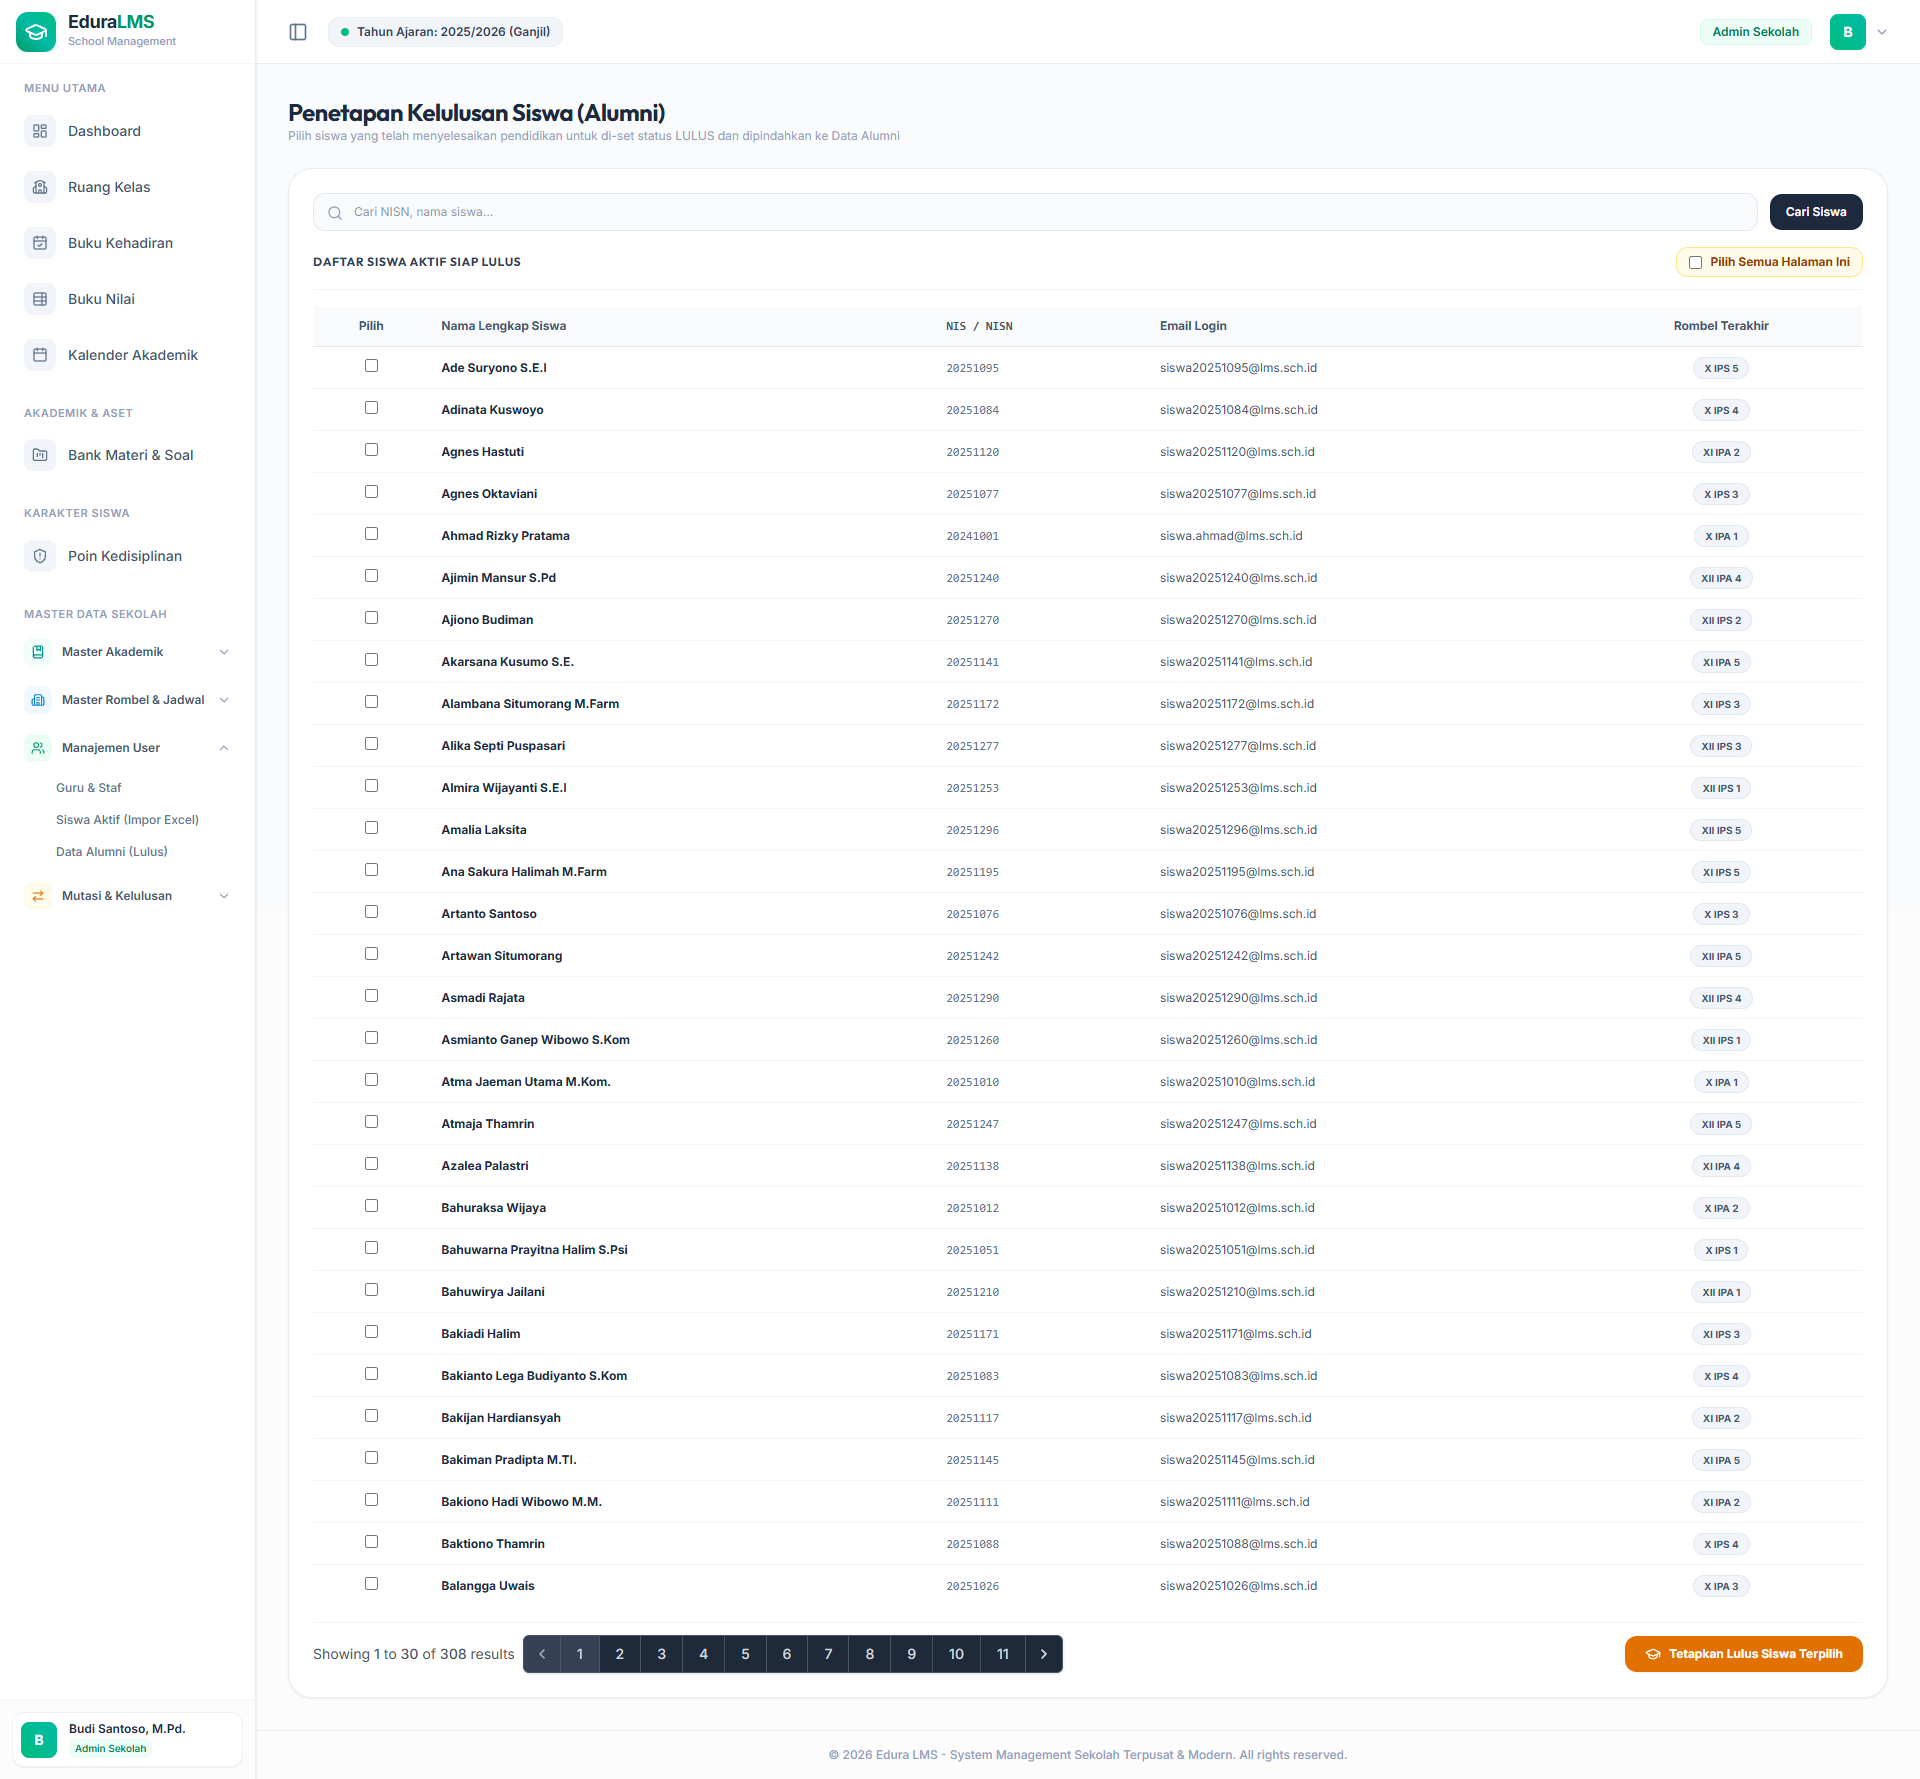
Task: Open Data Alumni (Lulus) submenu item
Action: click(x=112, y=852)
